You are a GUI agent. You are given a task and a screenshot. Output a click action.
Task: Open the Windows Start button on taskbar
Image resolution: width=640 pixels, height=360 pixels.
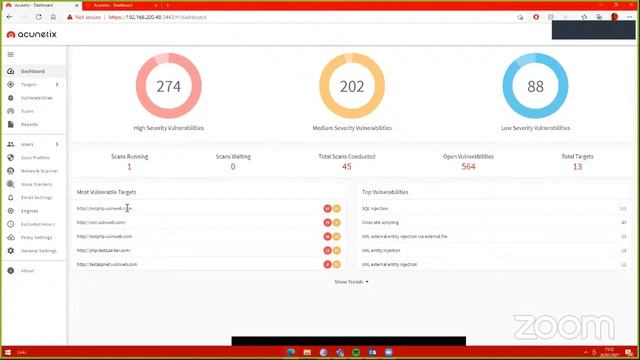click(8, 352)
